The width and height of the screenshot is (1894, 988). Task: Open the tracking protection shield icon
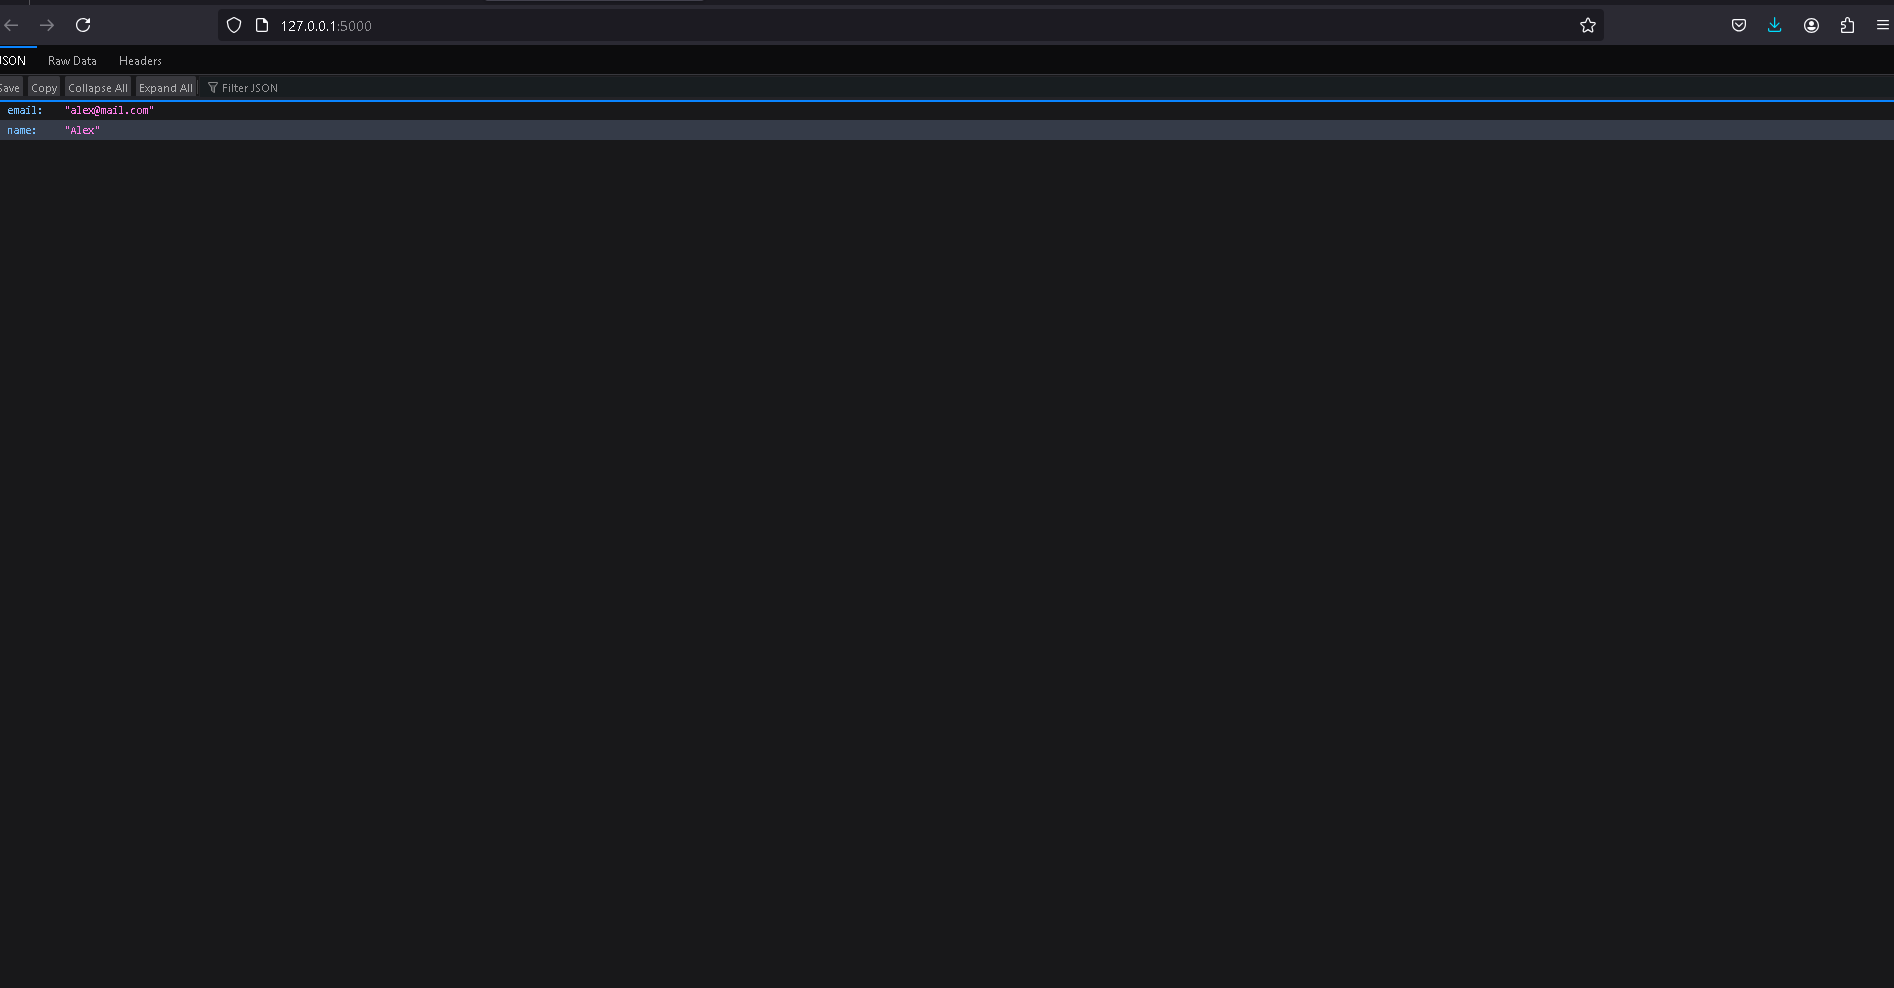coord(234,26)
